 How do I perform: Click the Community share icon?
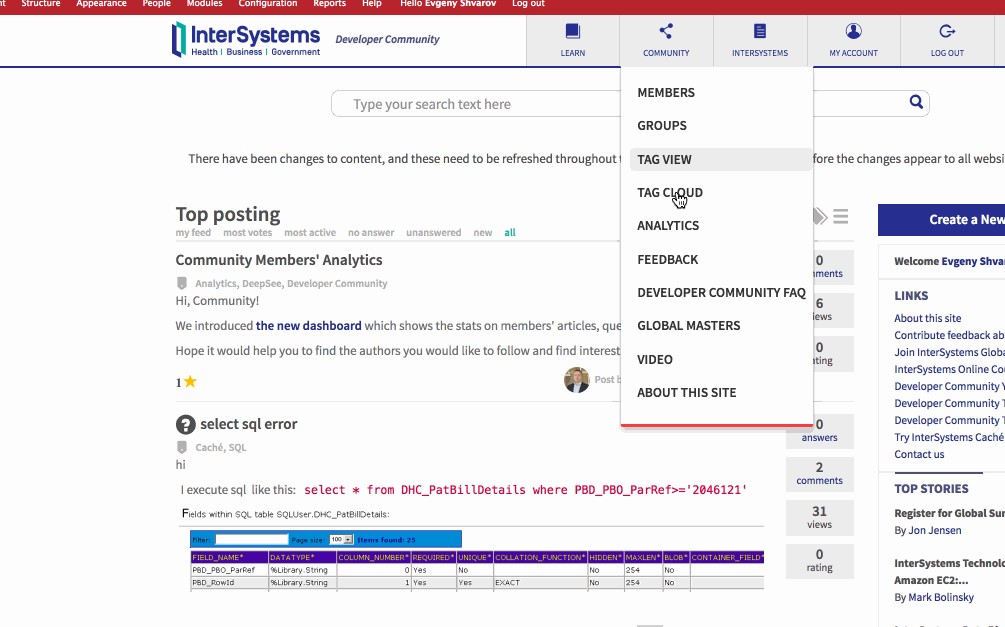click(x=666, y=32)
